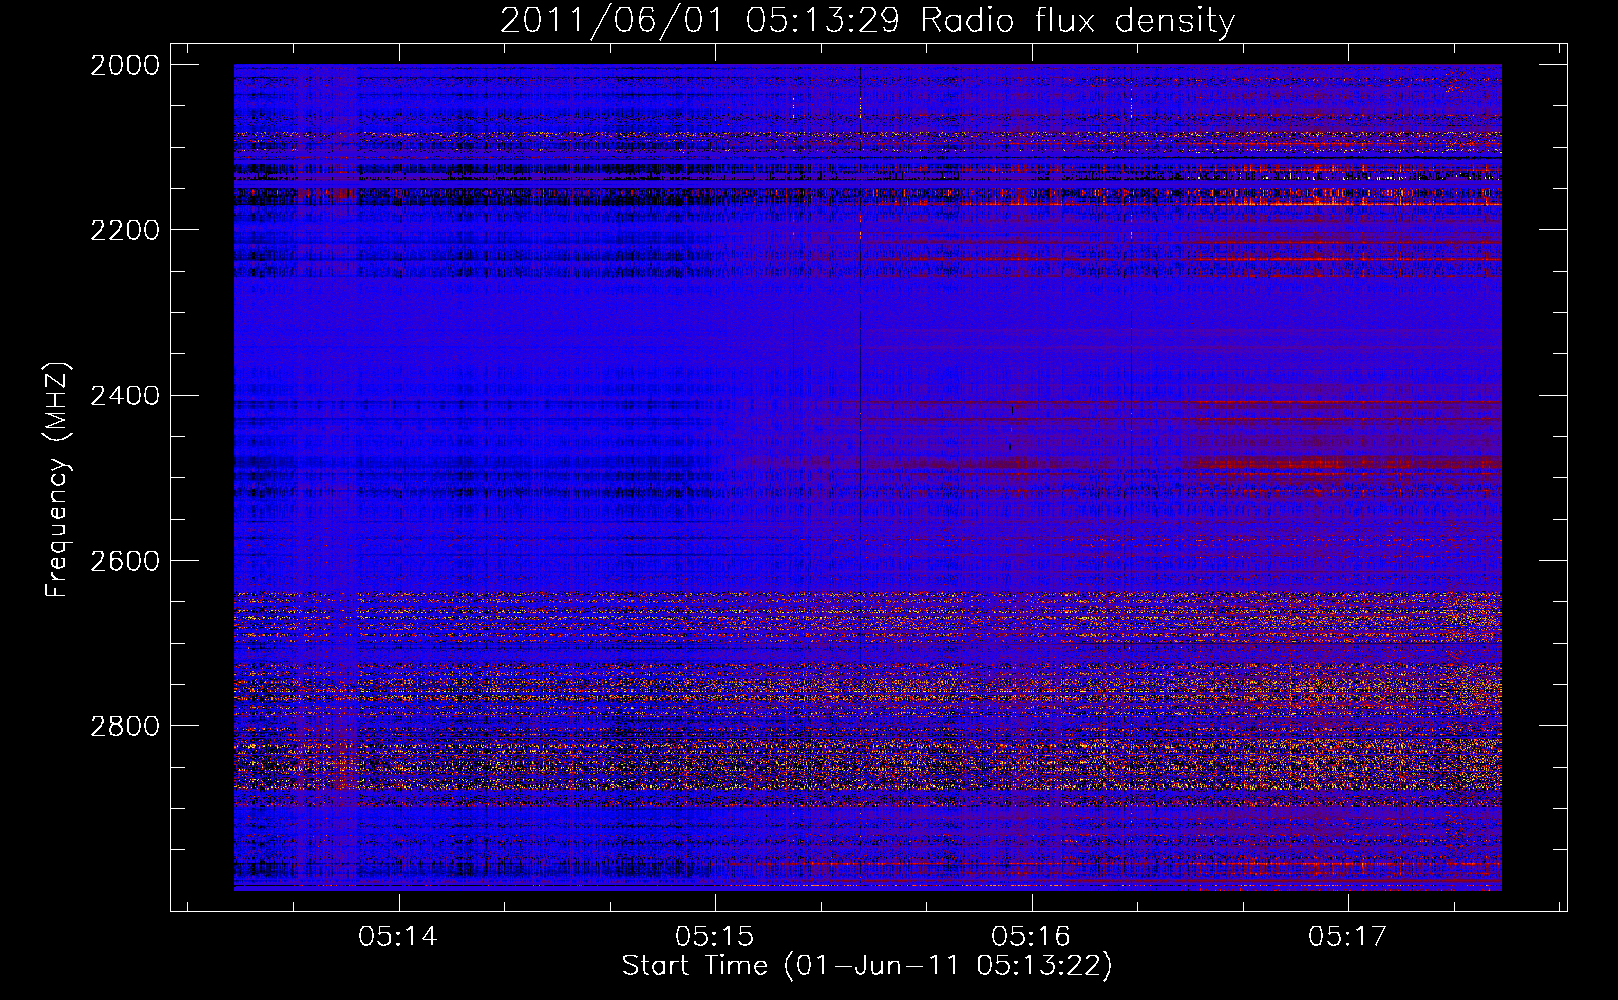Click the 'Start Time (01-Jun-11 05:13:22)' axis title
1618x1000 pixels.
pos(867,966)
